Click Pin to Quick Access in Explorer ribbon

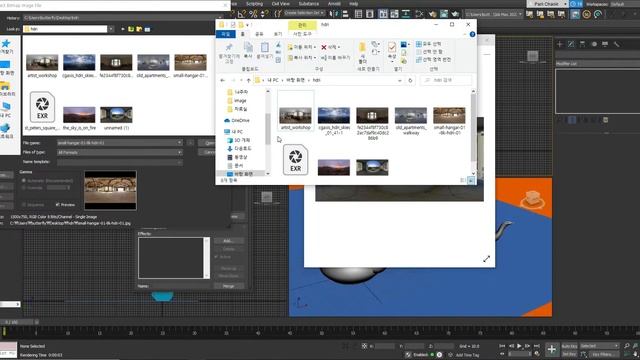(x=229, y=52)
